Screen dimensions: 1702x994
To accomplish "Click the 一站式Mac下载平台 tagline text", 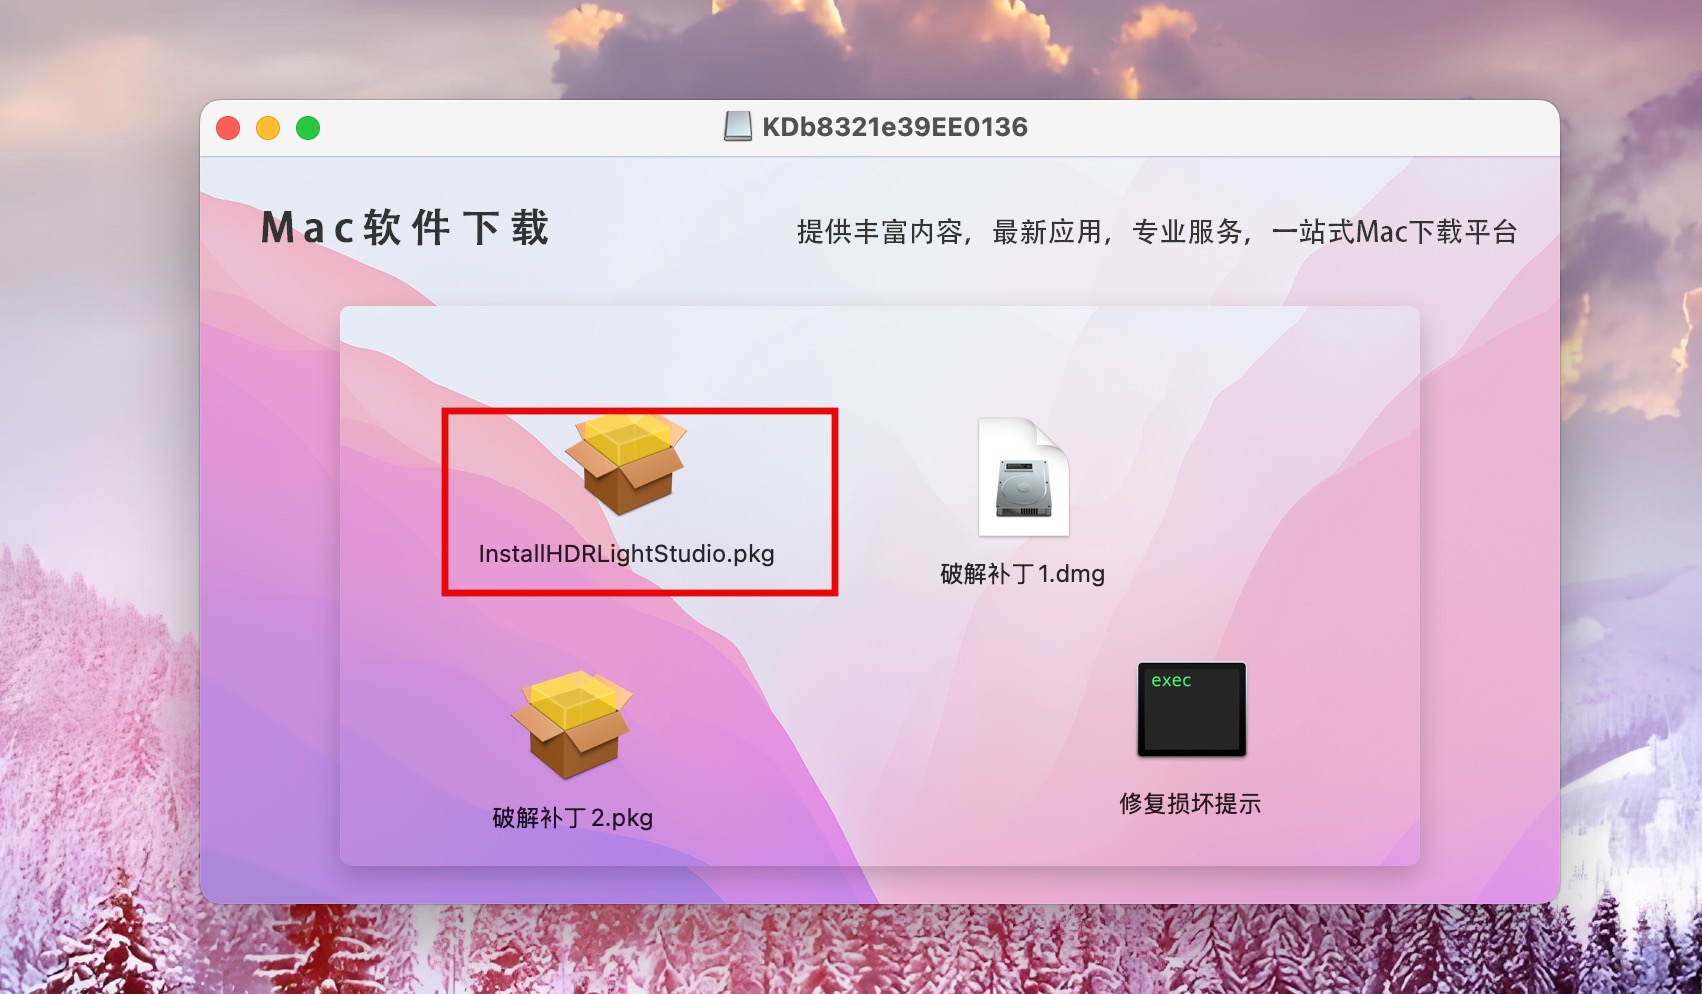I will pos(1394,232).
